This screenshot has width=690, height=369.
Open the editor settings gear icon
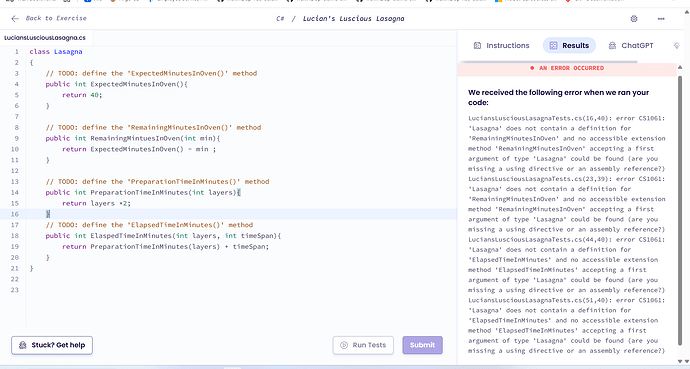[x=634, y=18]
